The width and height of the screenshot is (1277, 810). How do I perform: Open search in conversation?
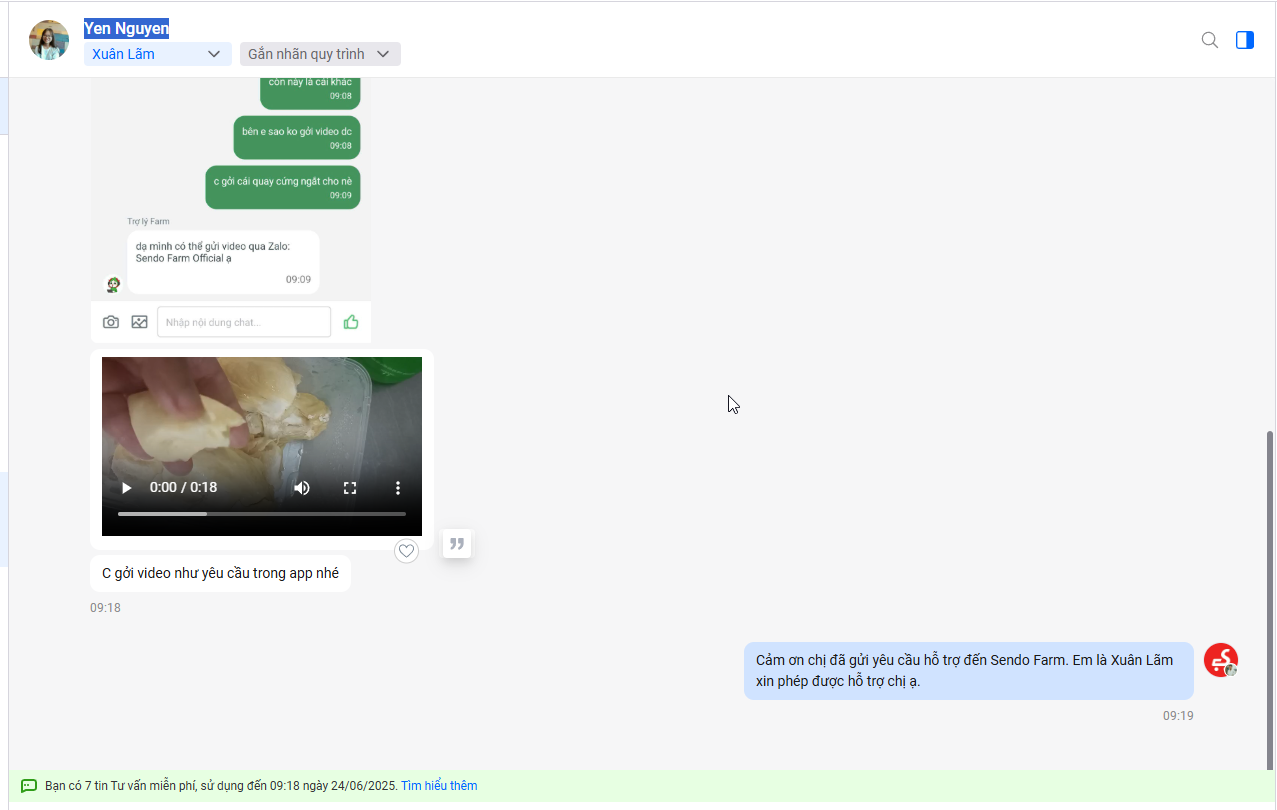point(1209,40)
